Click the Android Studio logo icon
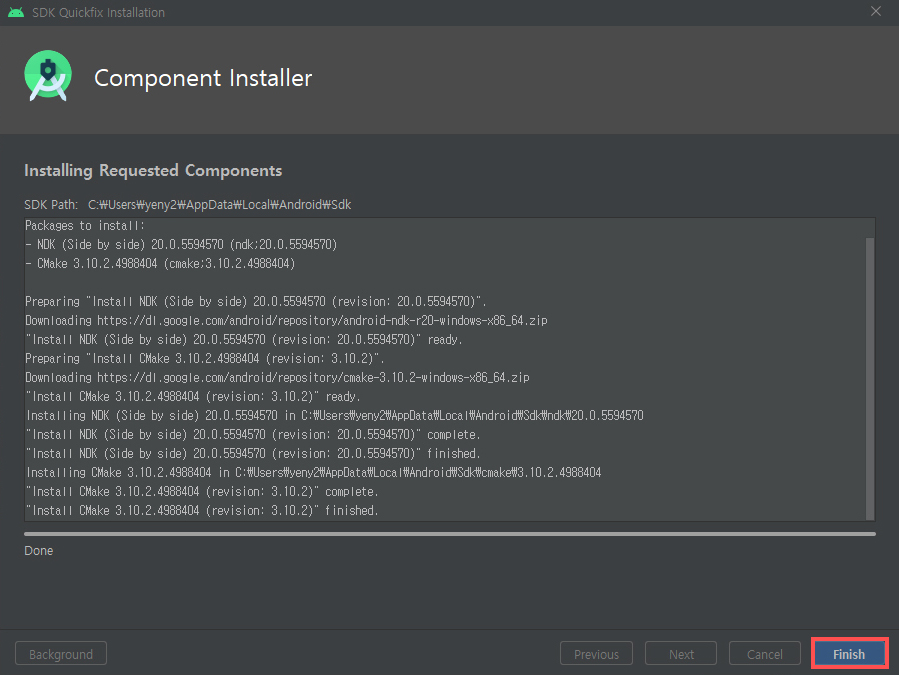 point(48,76)
